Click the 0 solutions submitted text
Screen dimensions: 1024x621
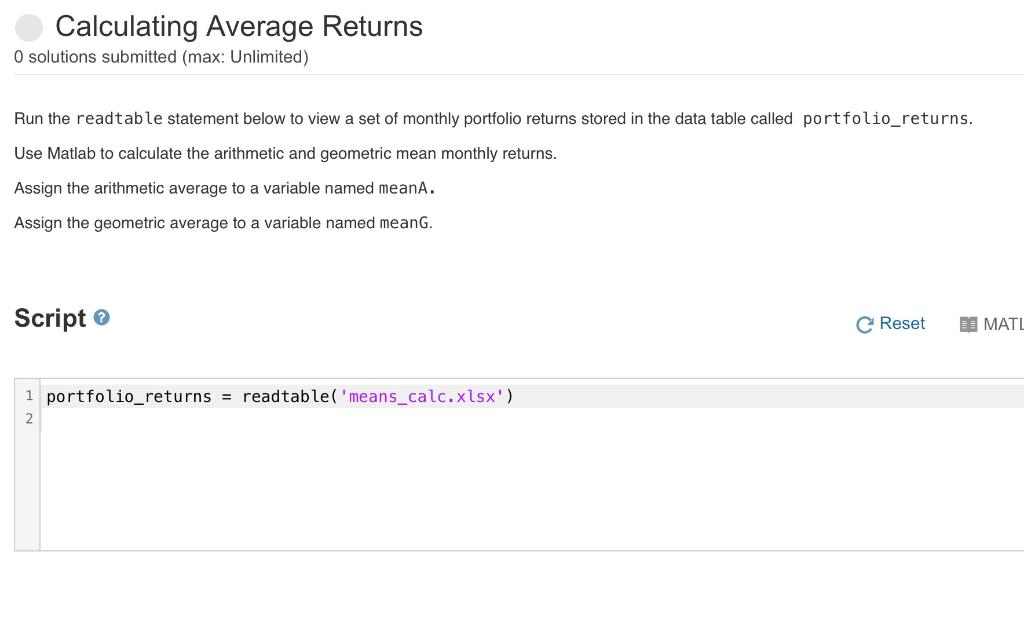161,57
